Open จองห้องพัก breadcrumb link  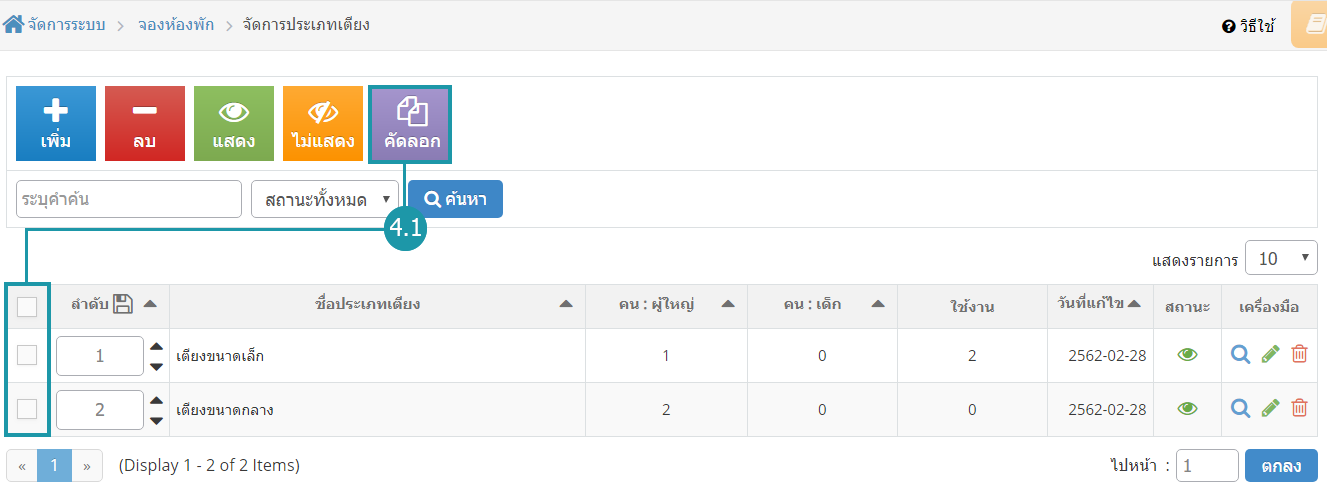pos(175,25)
